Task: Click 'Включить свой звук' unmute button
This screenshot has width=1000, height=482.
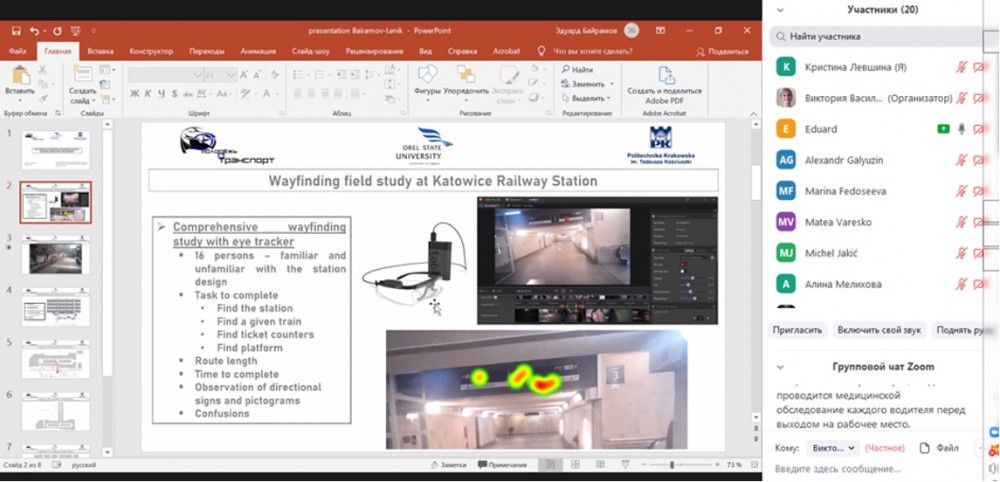Action: tap(878, 329)
